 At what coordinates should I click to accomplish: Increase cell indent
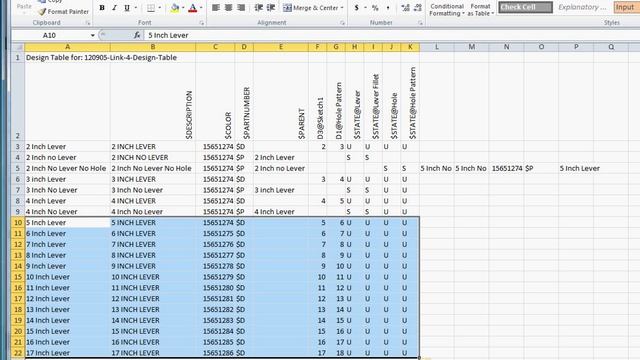[x=271, y=8]
